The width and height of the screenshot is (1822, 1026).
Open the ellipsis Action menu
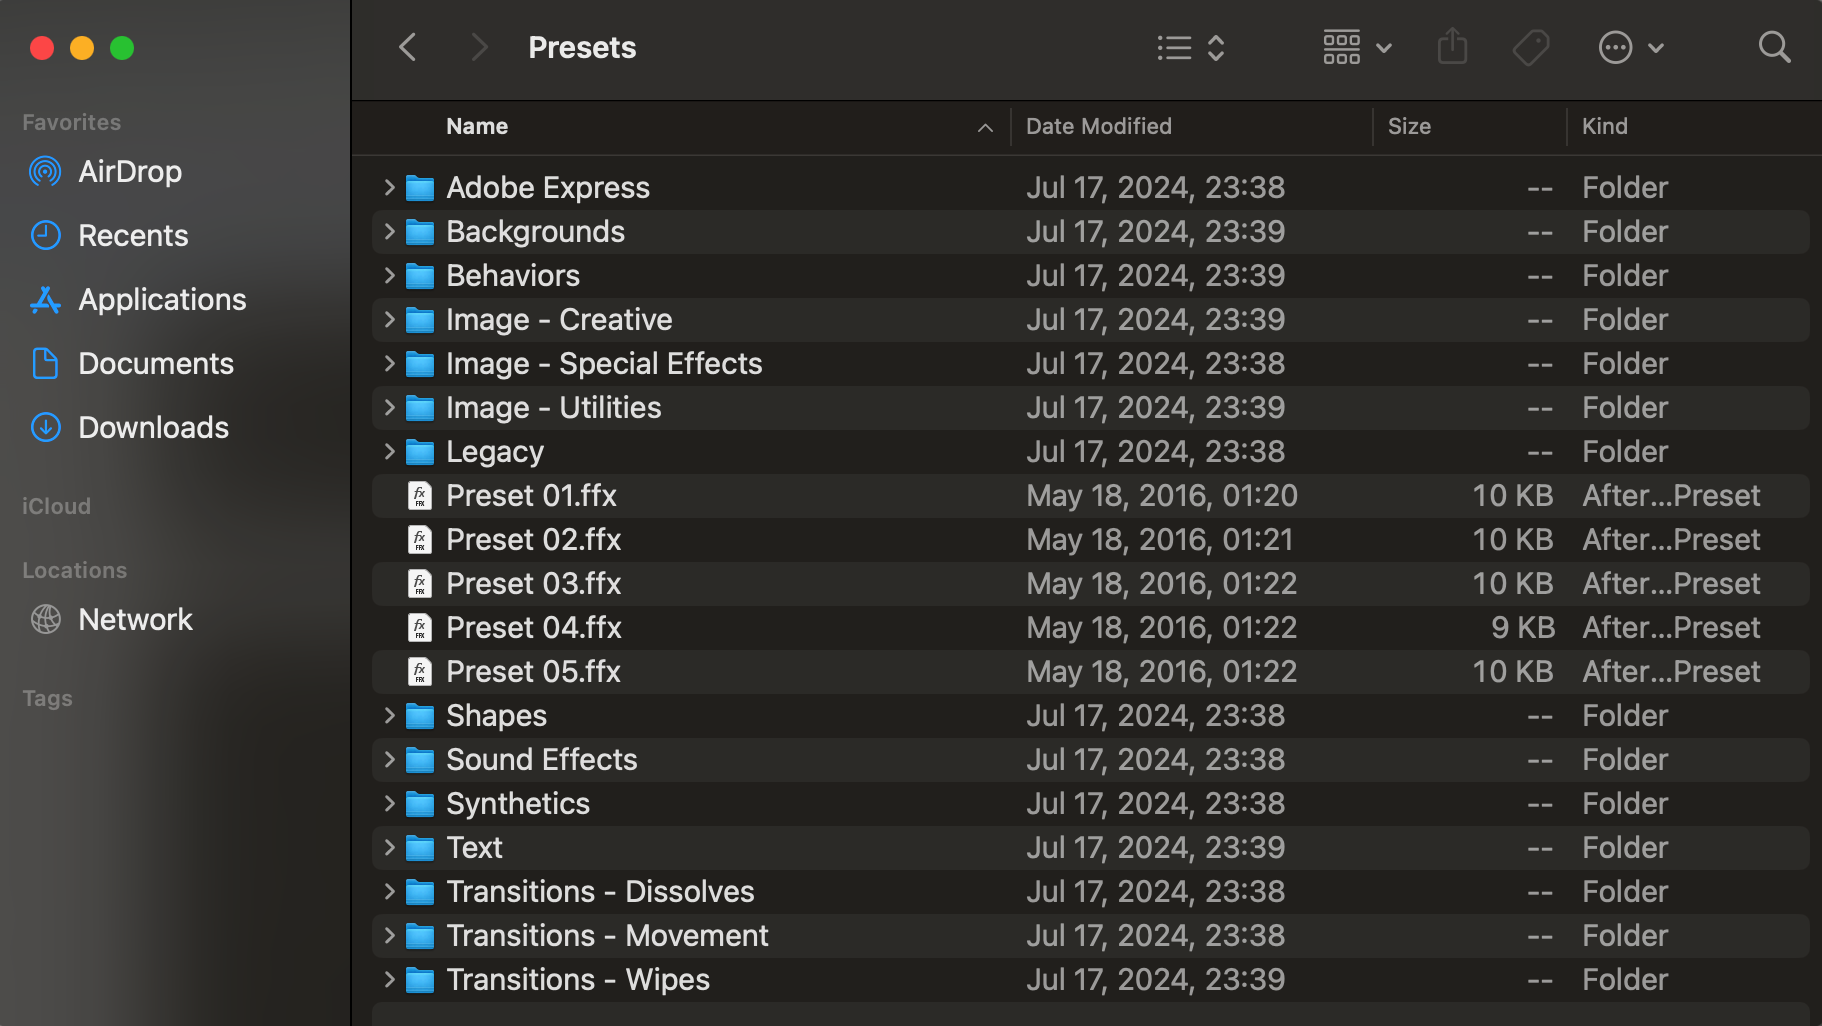pos(1630,47)
